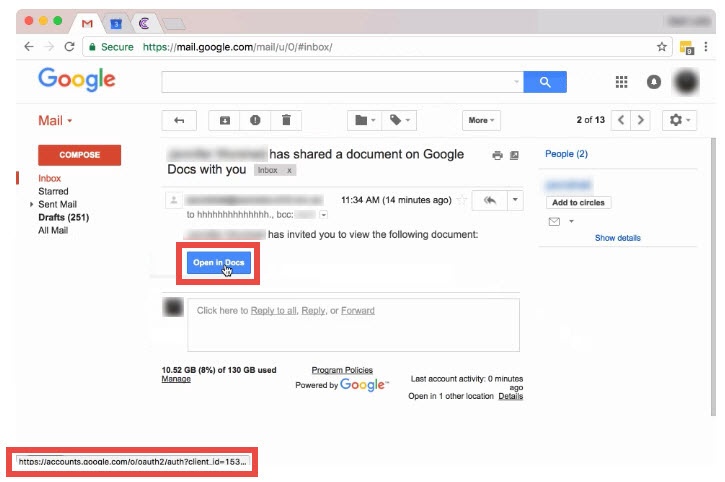Open the Sent Mail folder

click(57, 204)
